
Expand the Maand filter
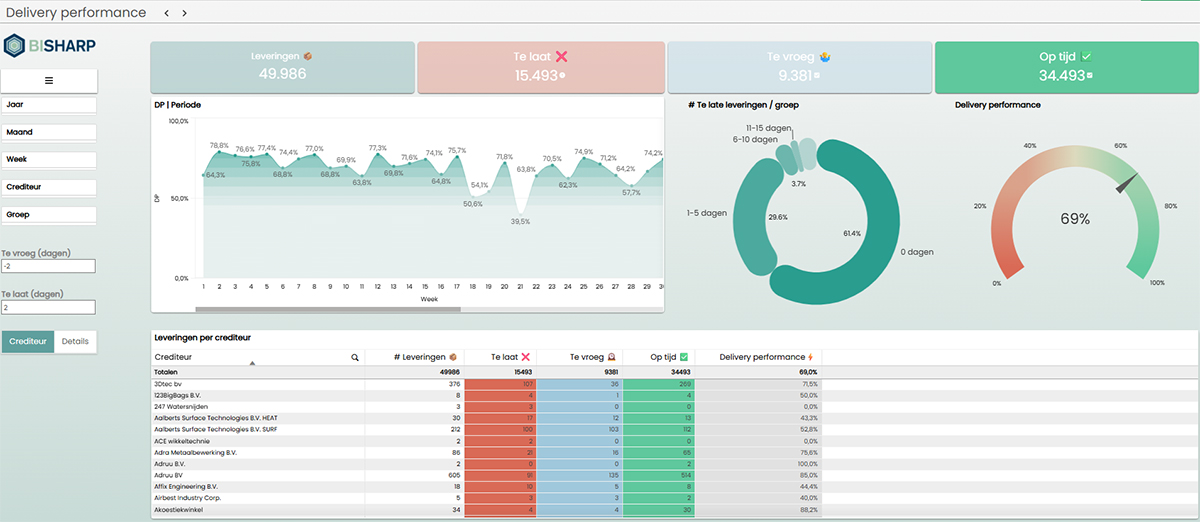(x=49, y=132)
